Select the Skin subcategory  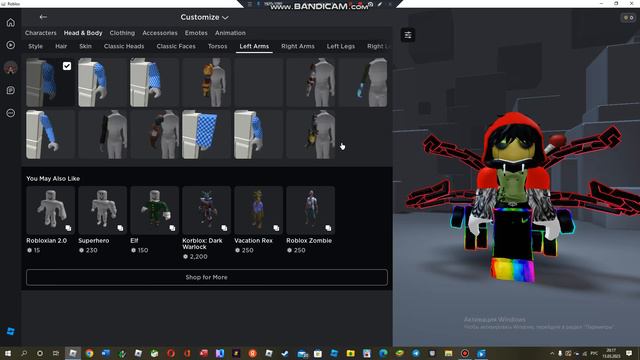tap(85, 46)
